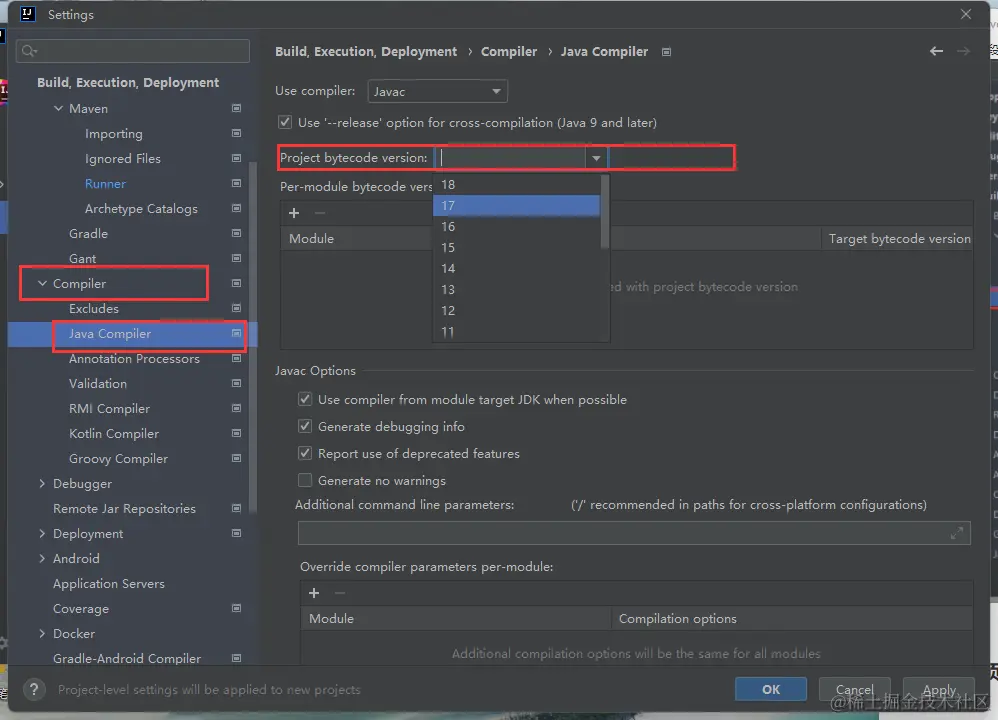Go back using the left arrow
The image size is (998, 720).
click(936, 51)
